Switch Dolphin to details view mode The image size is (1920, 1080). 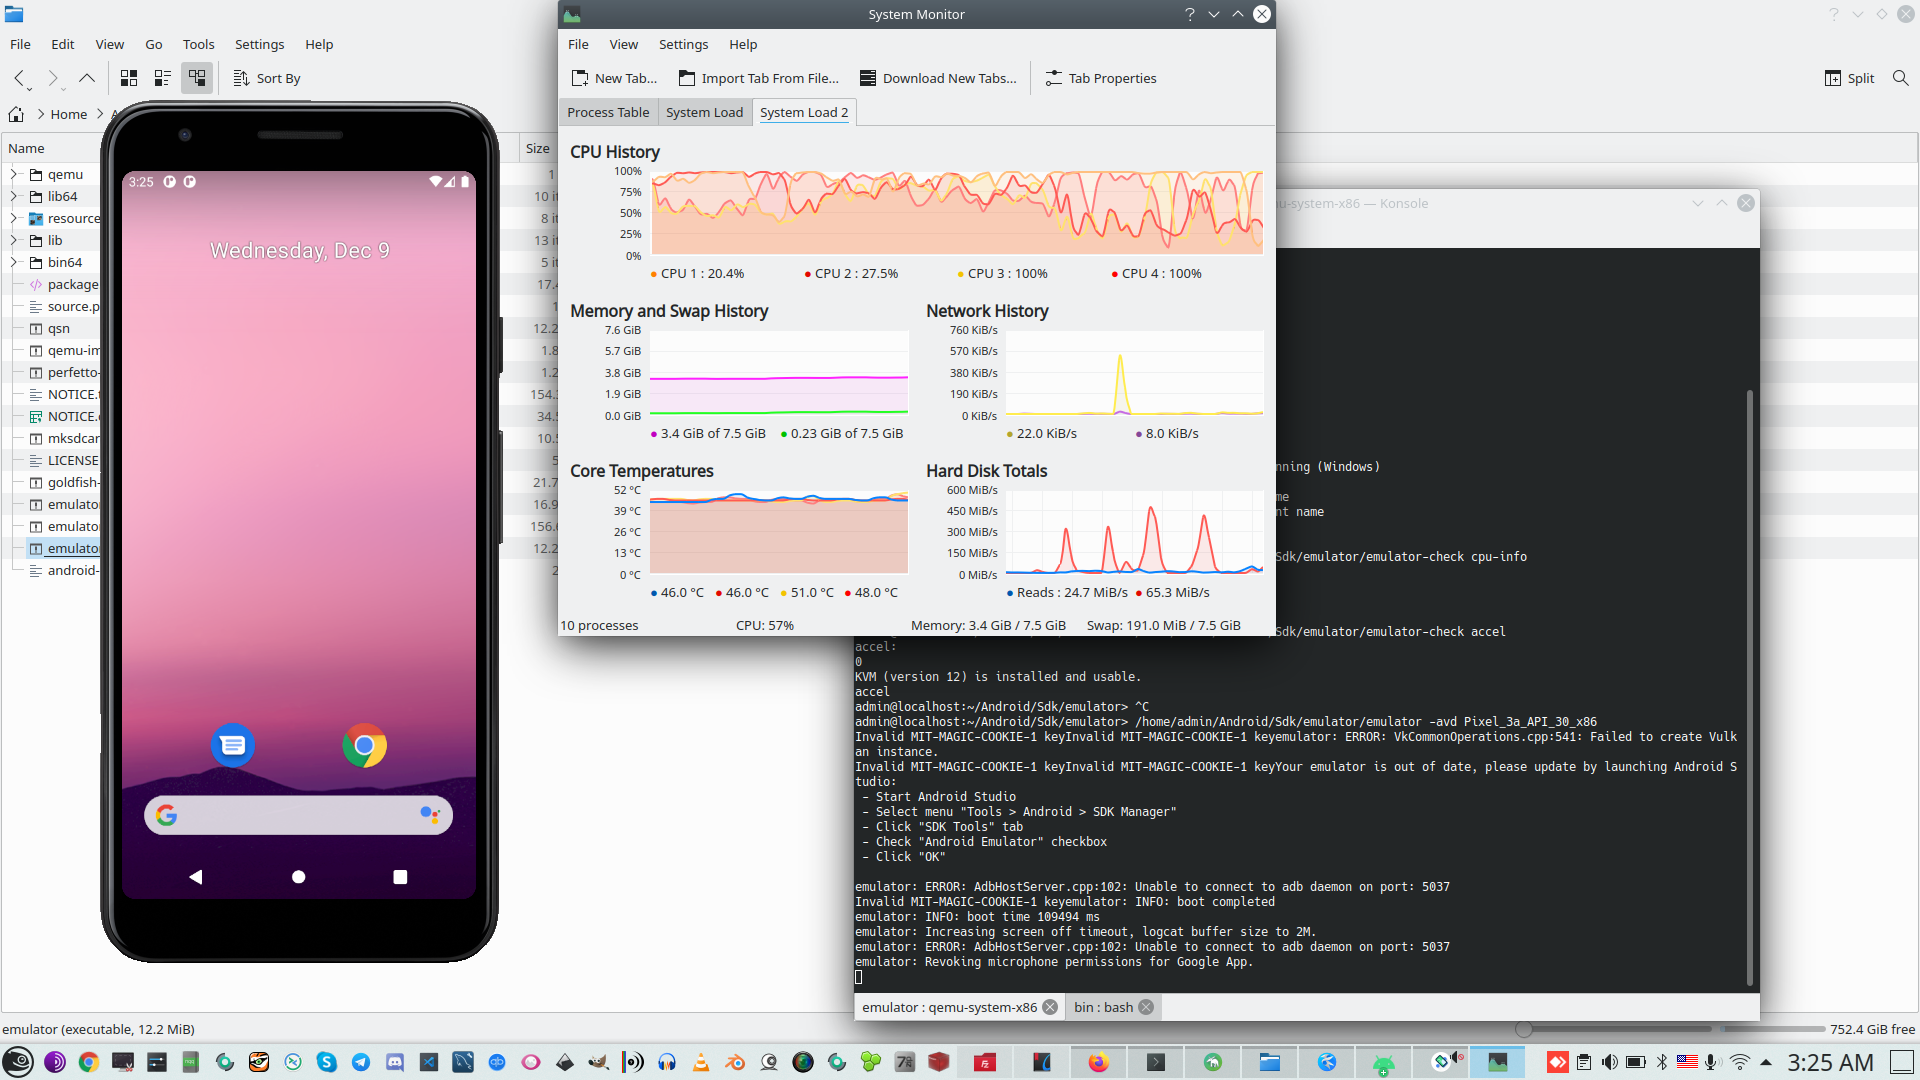[197, 78]
